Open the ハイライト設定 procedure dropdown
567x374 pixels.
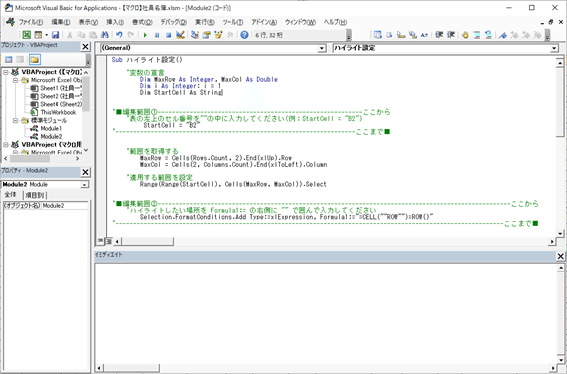[x=554, y=48]
